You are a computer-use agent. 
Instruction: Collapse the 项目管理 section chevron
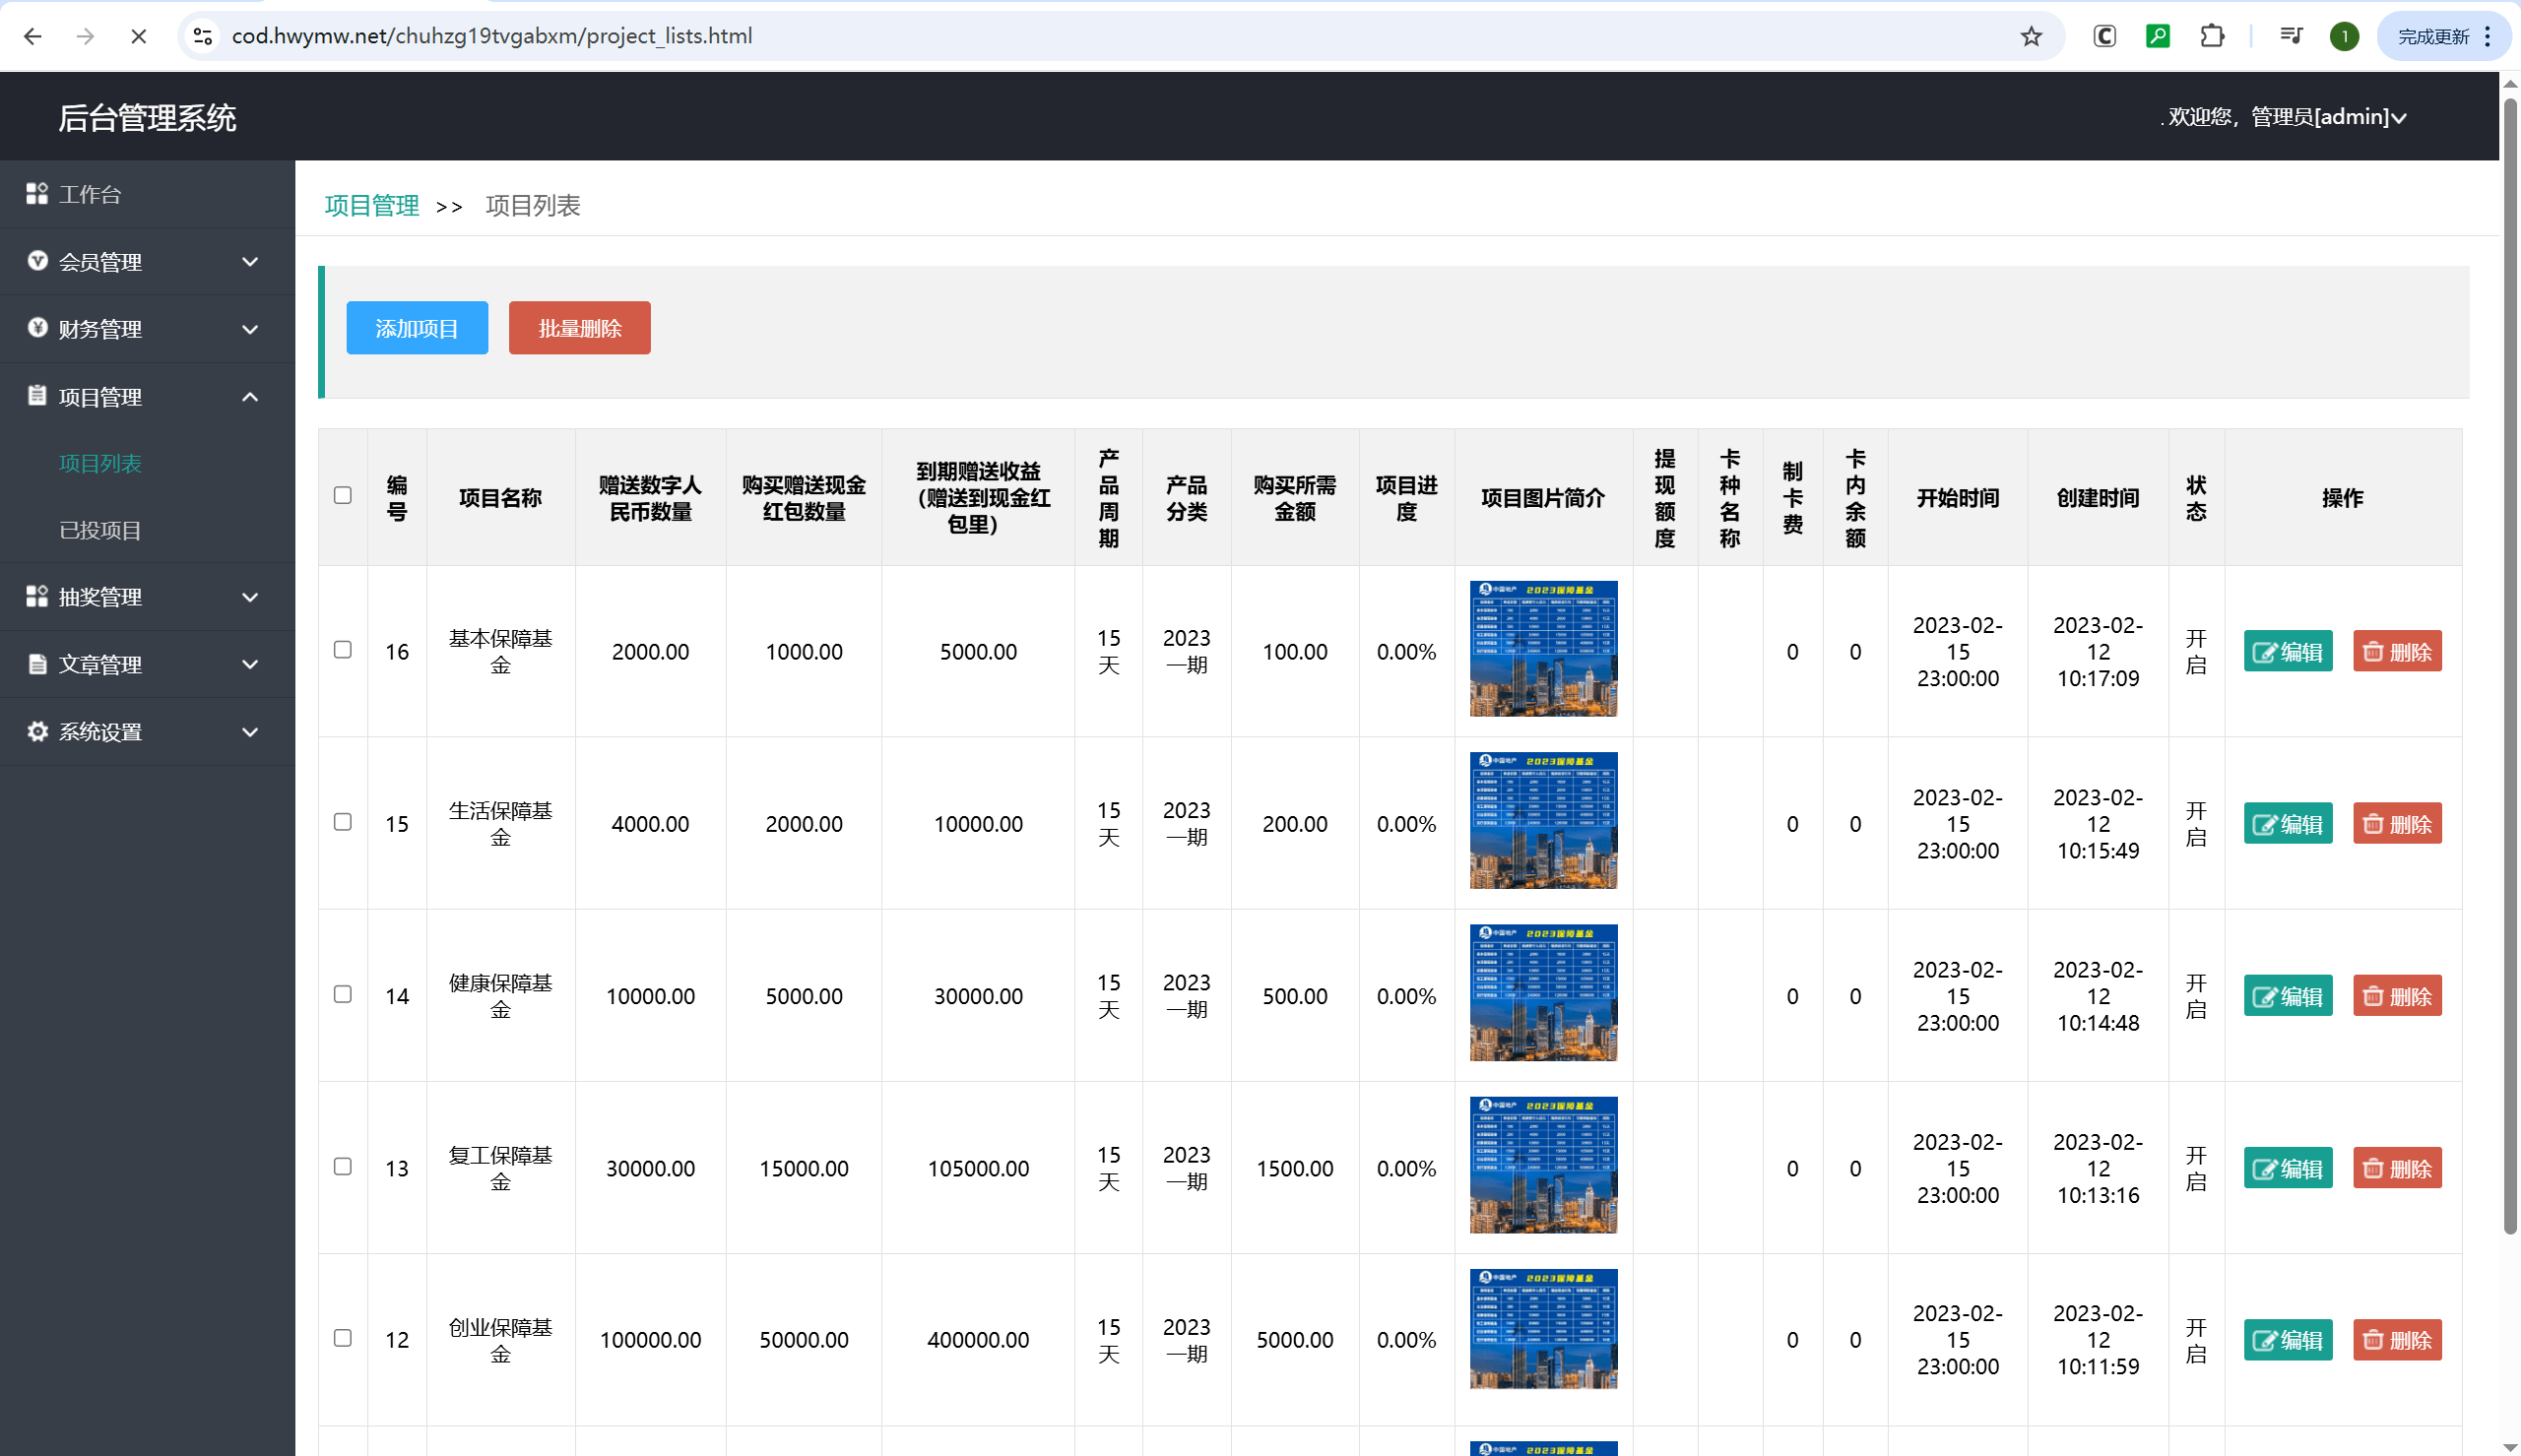click(x=250, y=397)
